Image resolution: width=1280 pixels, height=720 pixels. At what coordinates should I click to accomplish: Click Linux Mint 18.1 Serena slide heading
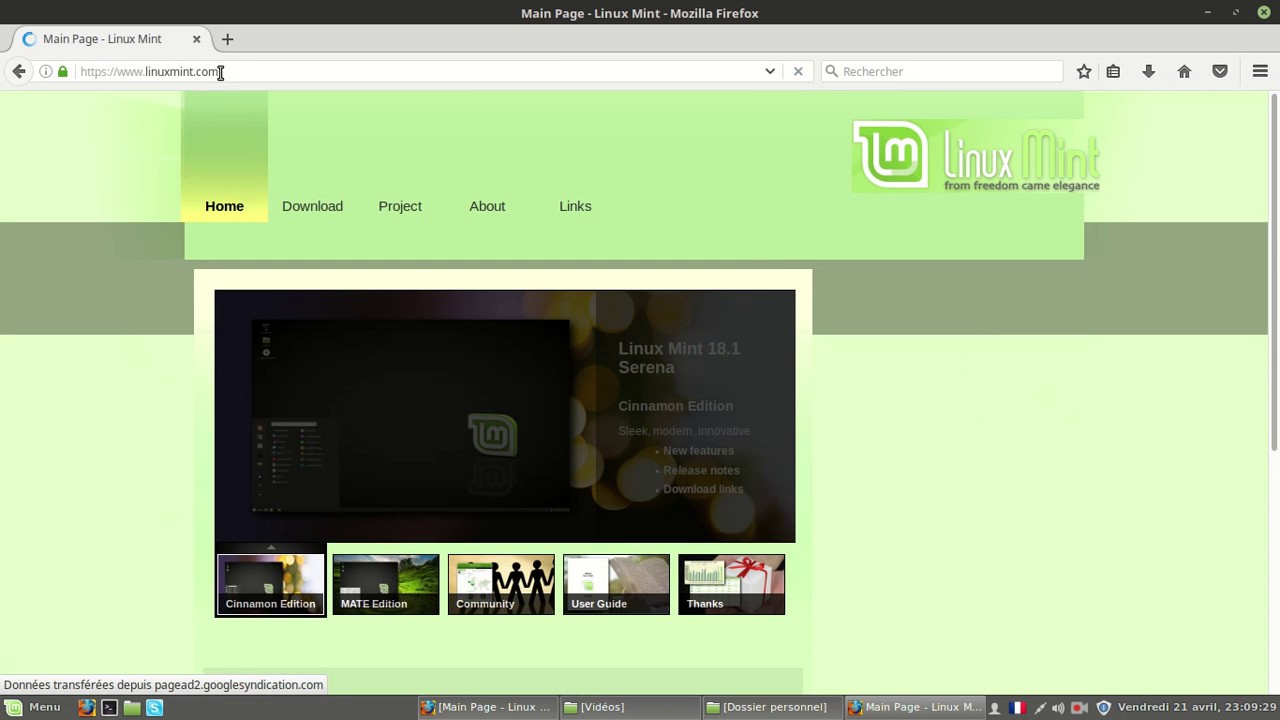[679, 358]
